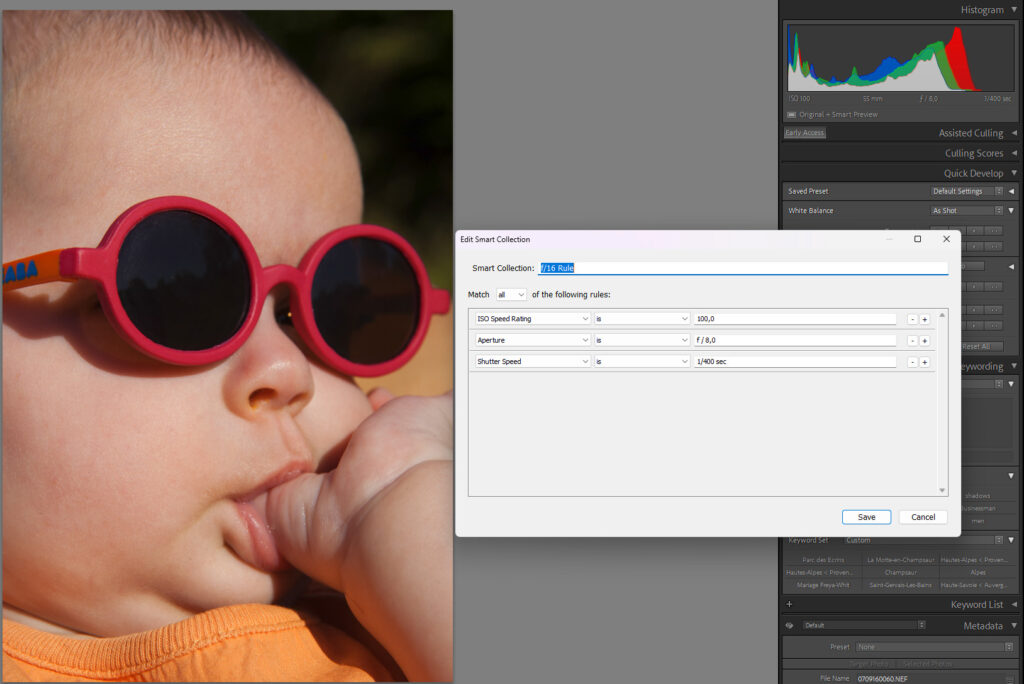The height and width of the screenshot is (684, 1024).
Task: Open the Shutter Speed criteria dropdown
Action: [x=532, y=362]
